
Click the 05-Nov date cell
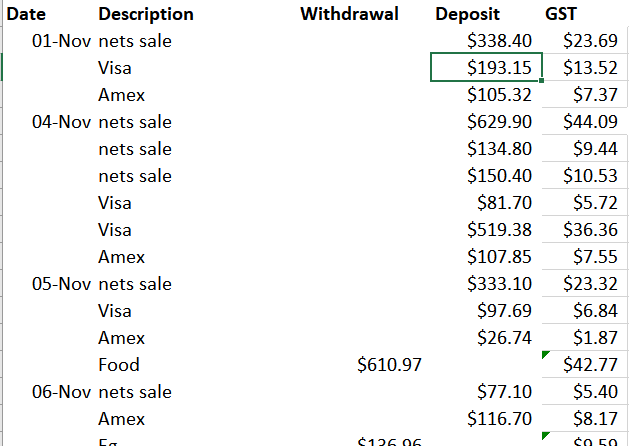[62, 284]
